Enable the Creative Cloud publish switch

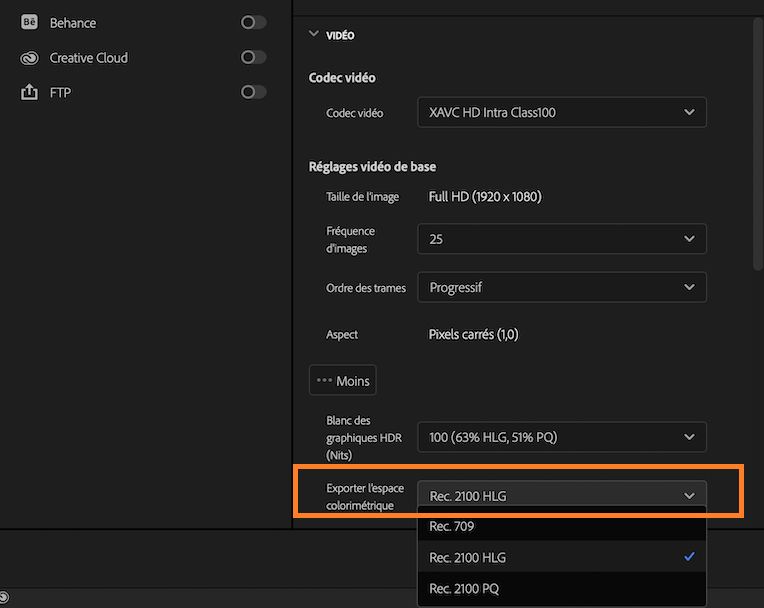click(x=253, y=57)
